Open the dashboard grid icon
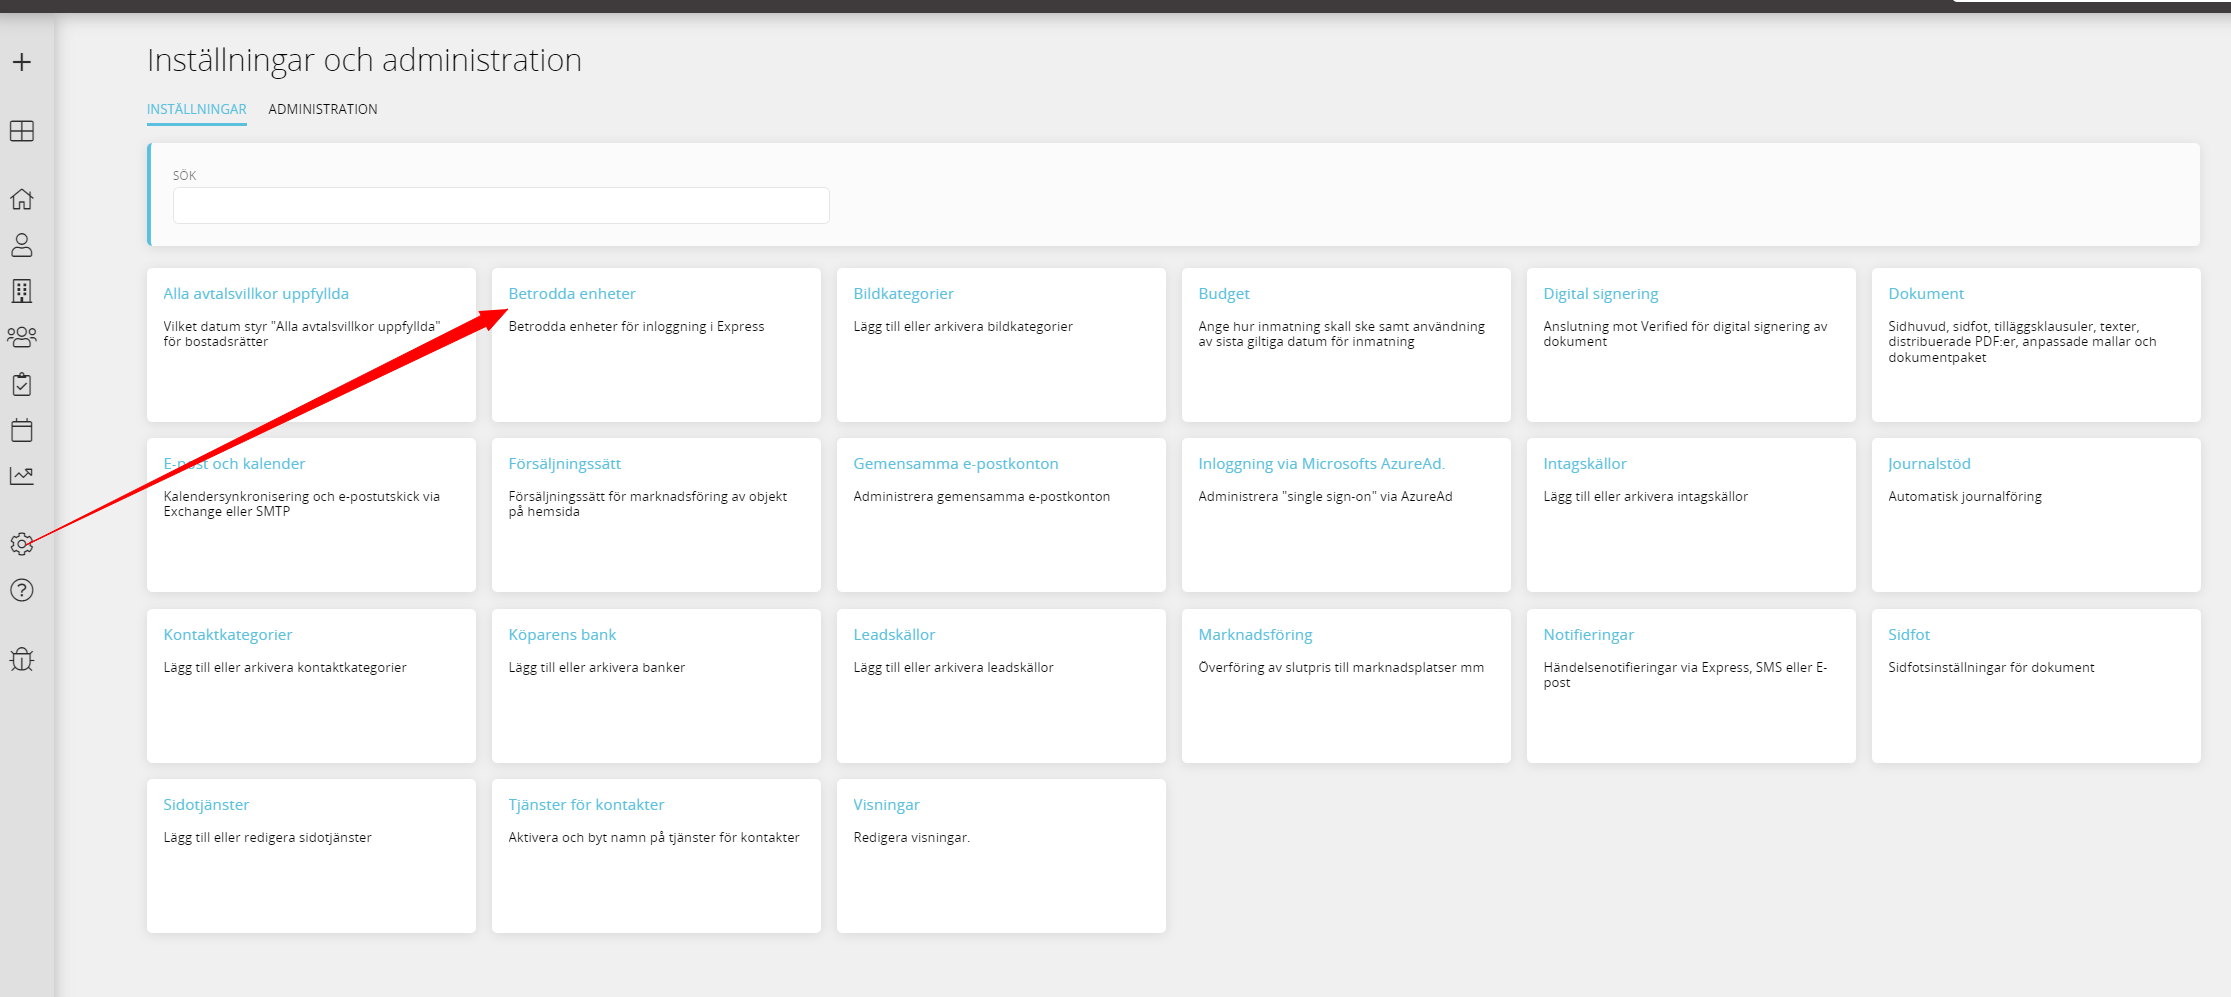 [22, 131]
